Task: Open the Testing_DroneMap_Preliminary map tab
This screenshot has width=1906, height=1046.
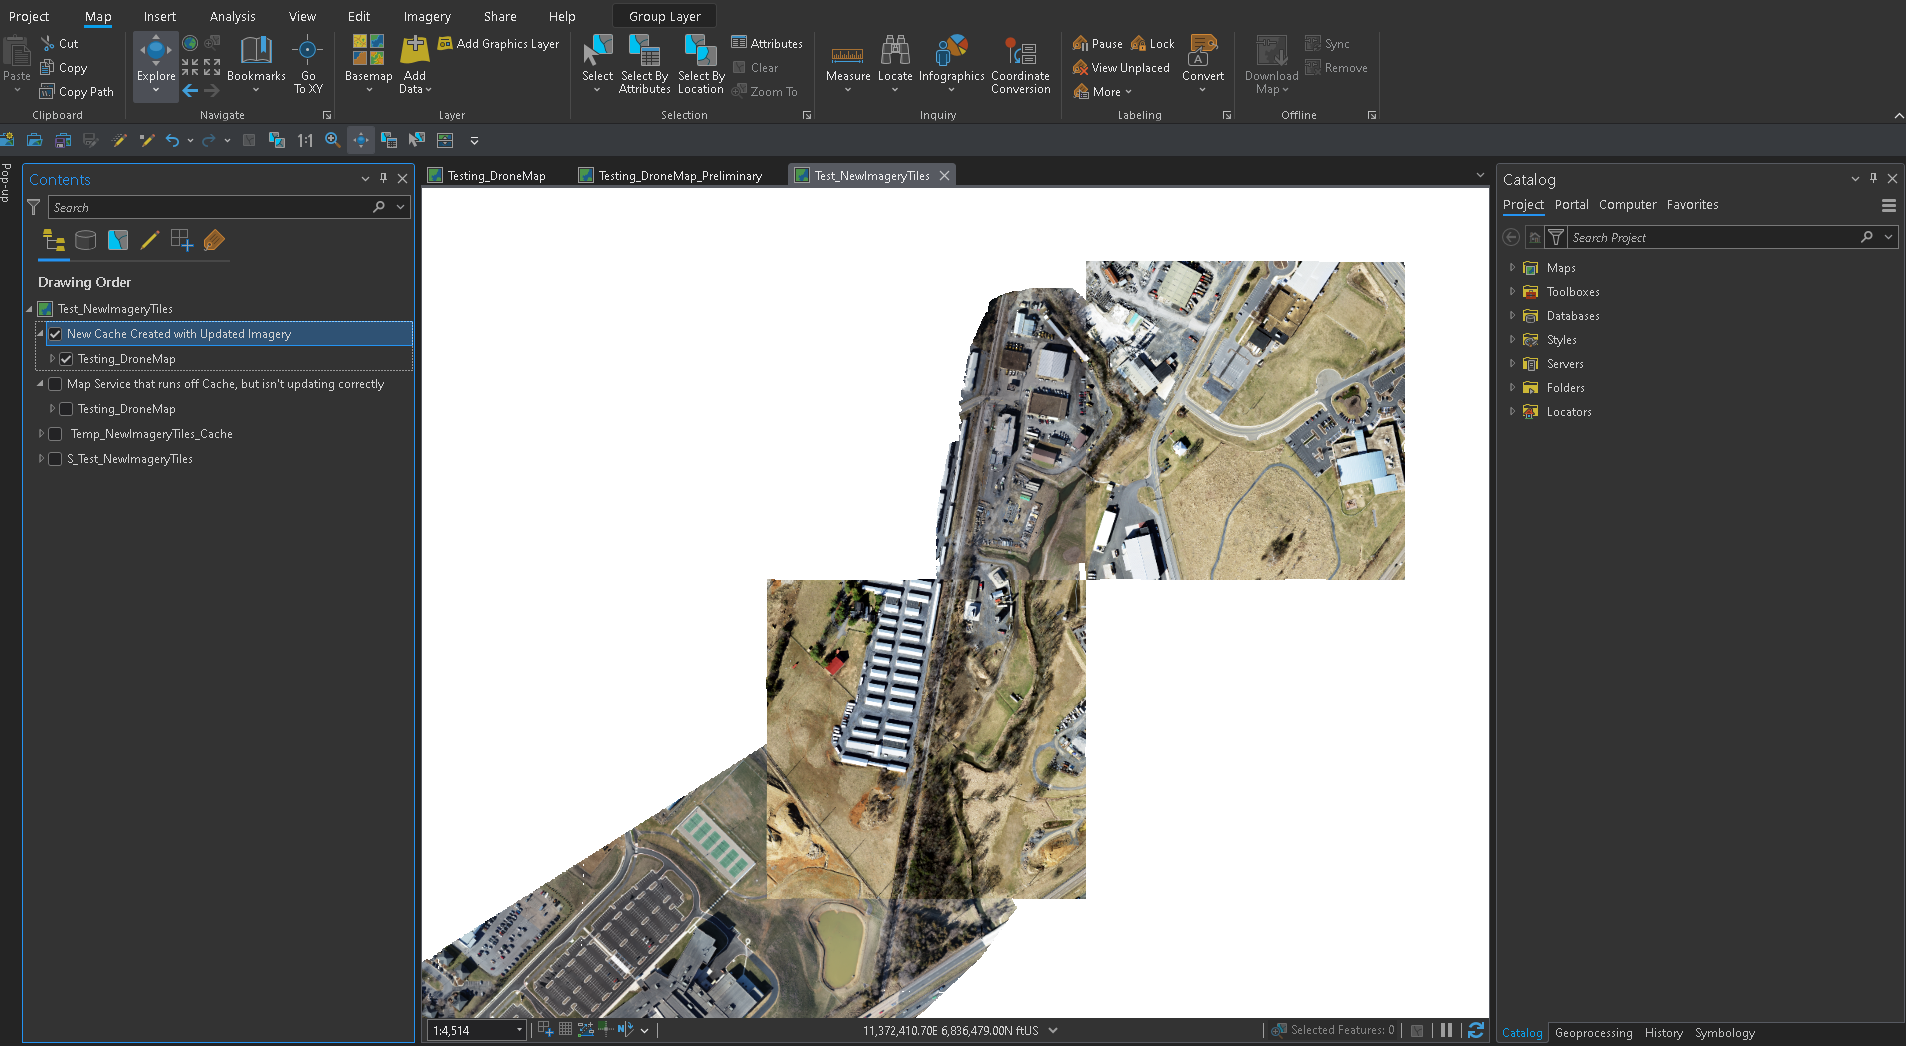Action: (678, 175)
